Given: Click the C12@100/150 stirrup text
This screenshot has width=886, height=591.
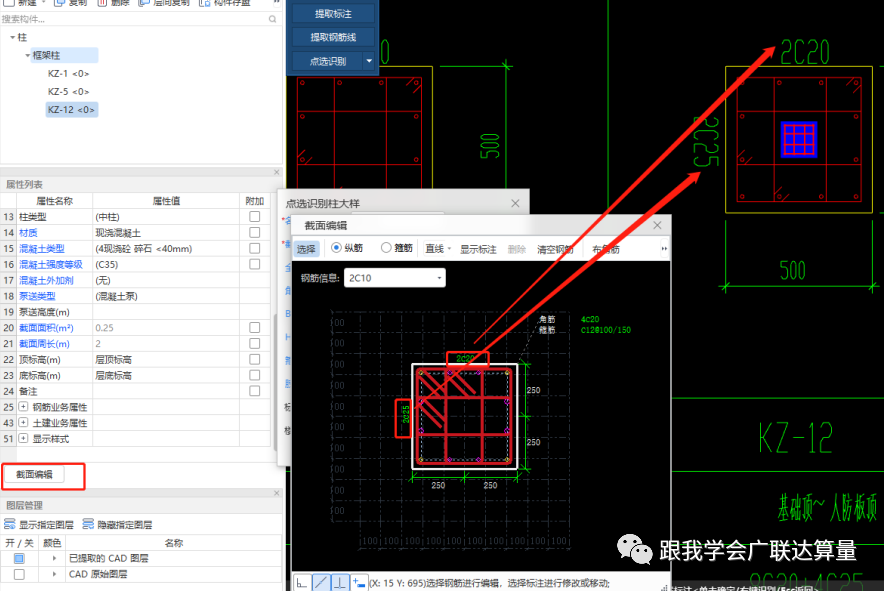Looking at the screenshot, I should (606, 330).
